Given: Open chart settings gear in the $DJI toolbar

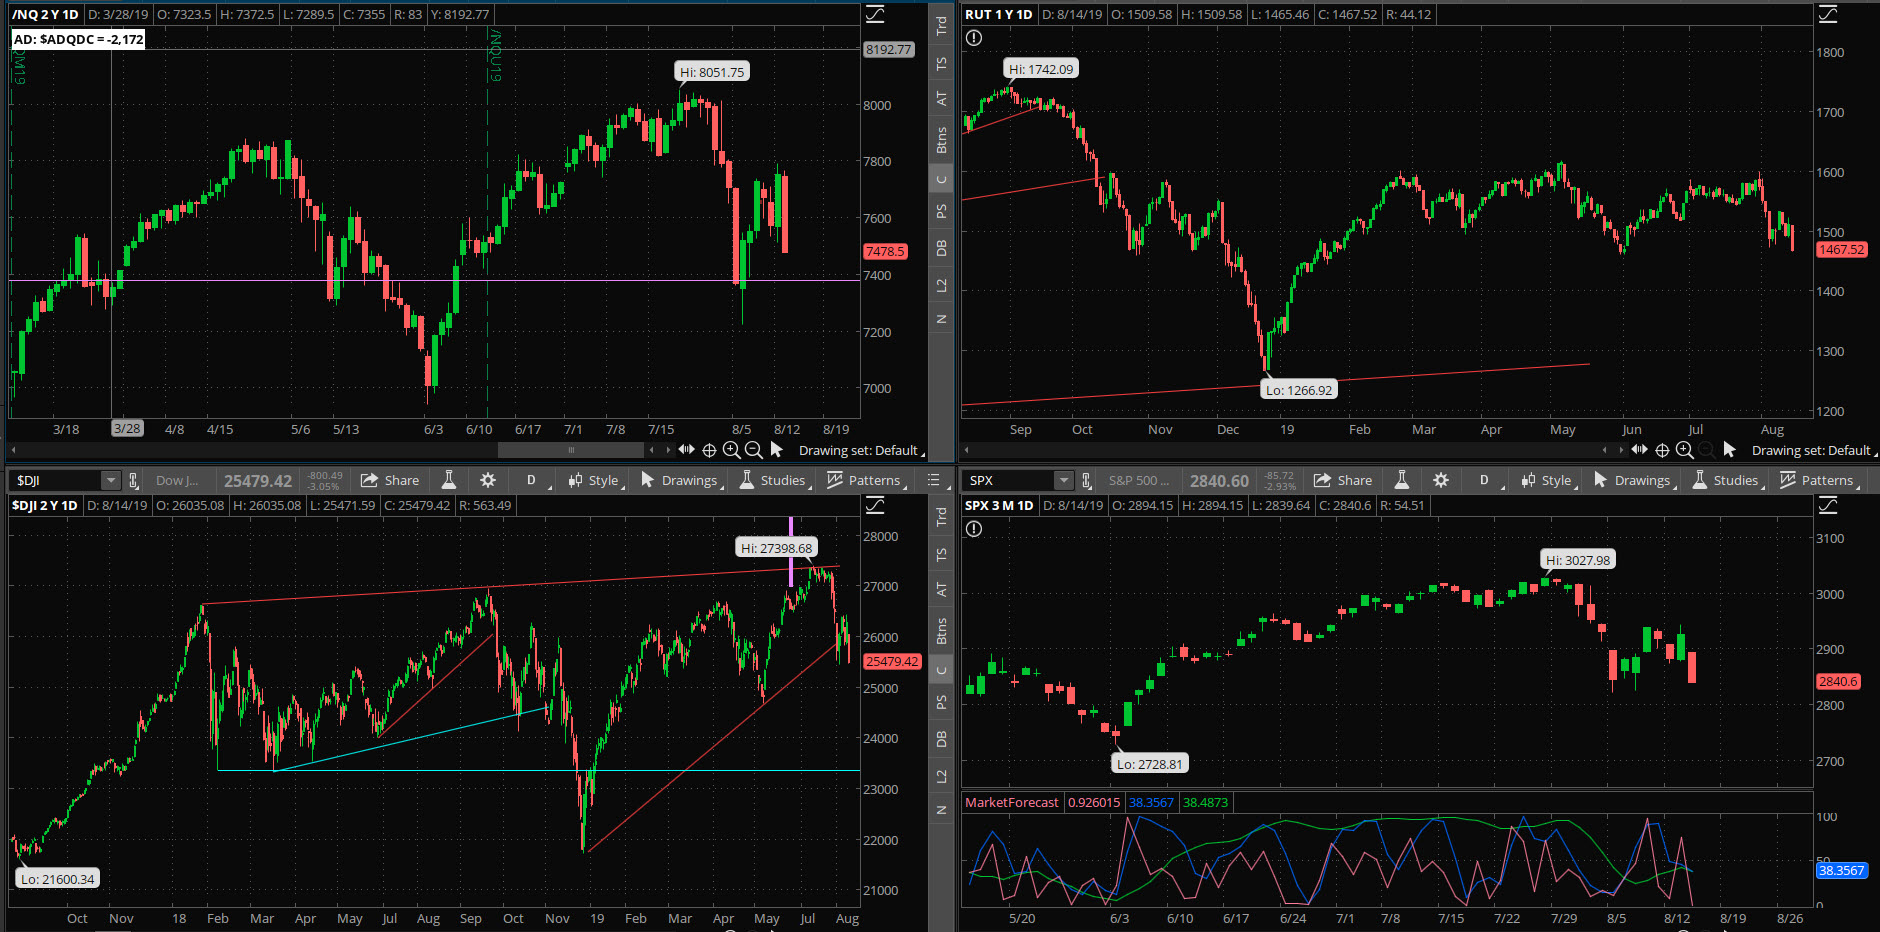Looking at the screenshot, I should click(488, 480).
